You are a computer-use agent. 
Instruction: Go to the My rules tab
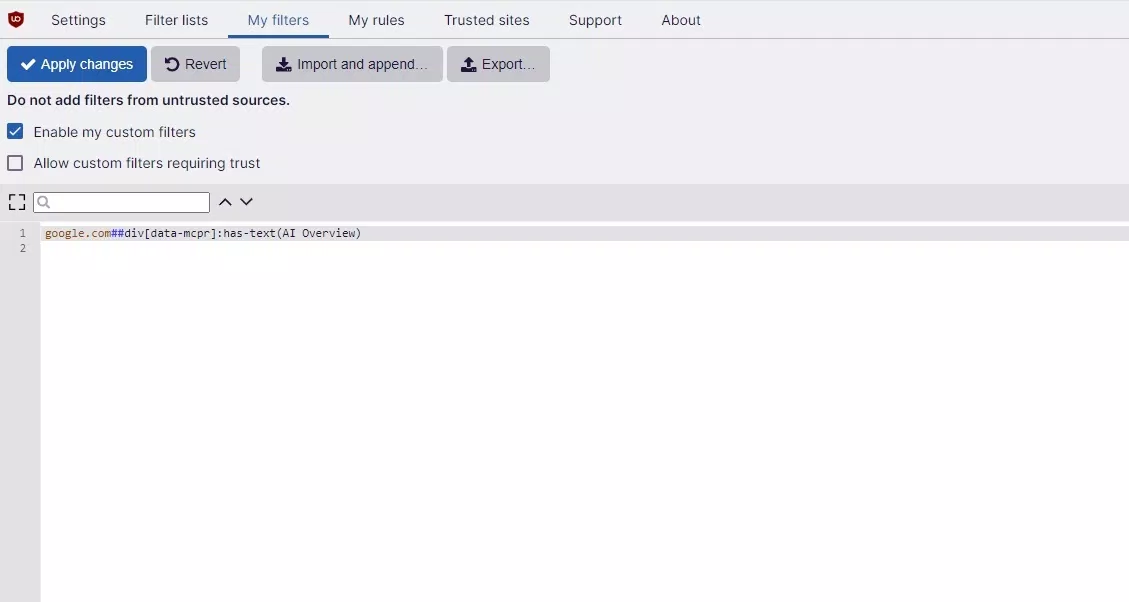point(376,20)
